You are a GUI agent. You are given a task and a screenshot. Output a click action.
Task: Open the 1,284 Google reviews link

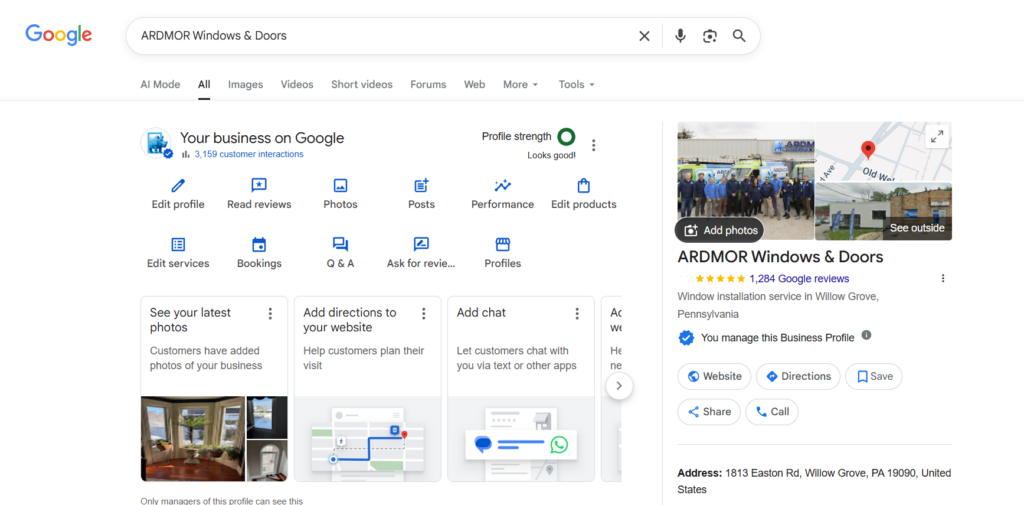(x=798, y=279)
